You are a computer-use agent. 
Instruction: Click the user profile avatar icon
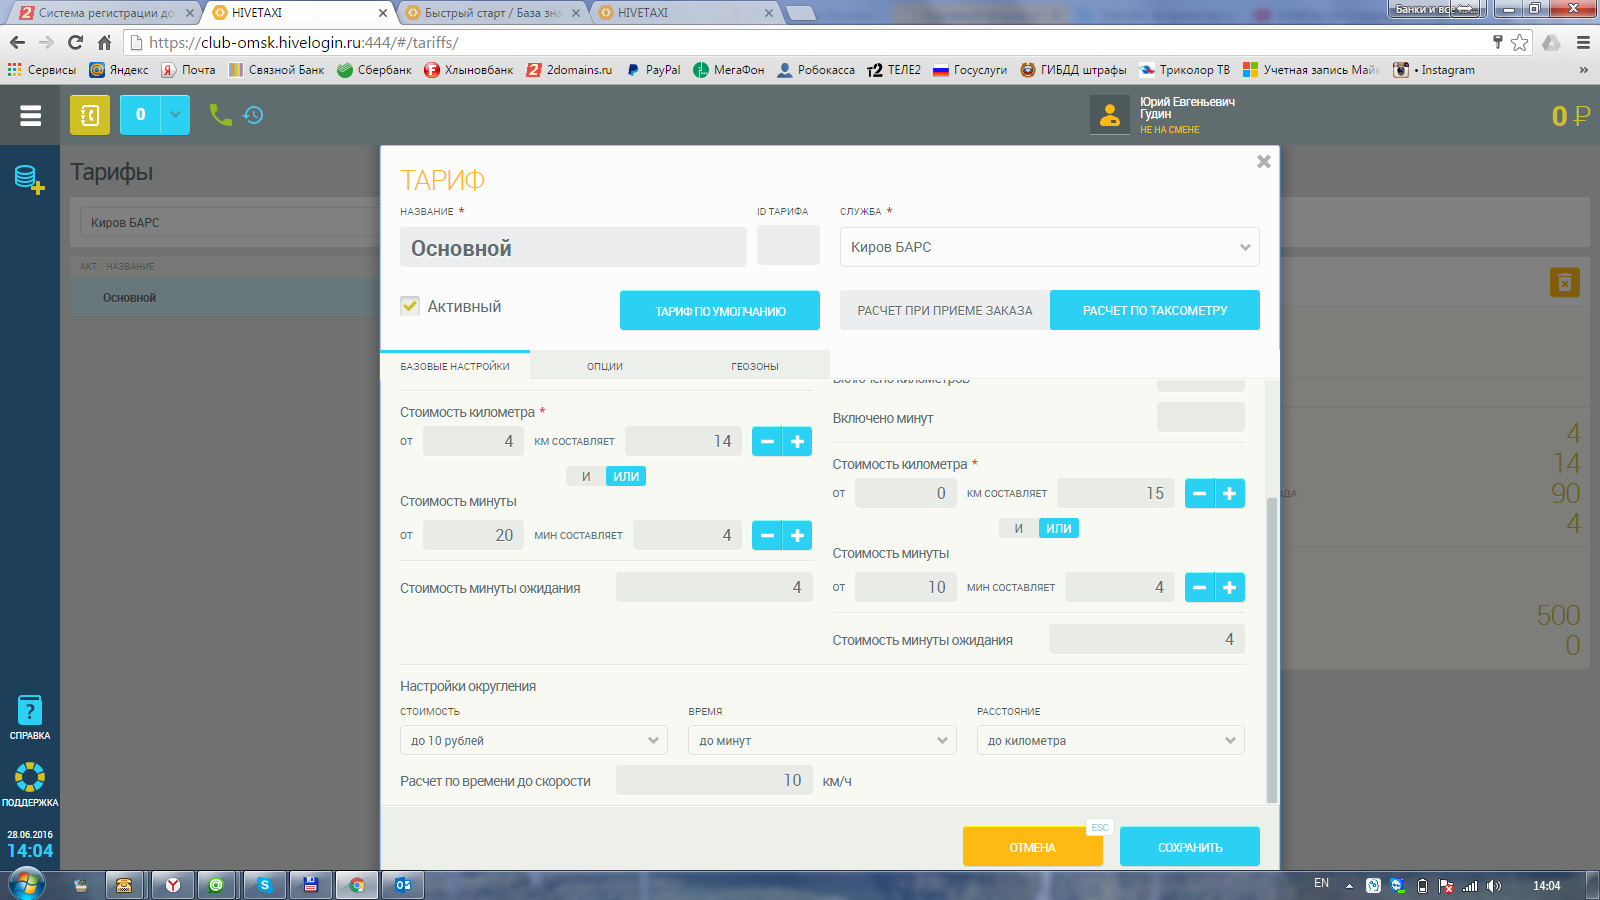click(x=1109, y=116)
